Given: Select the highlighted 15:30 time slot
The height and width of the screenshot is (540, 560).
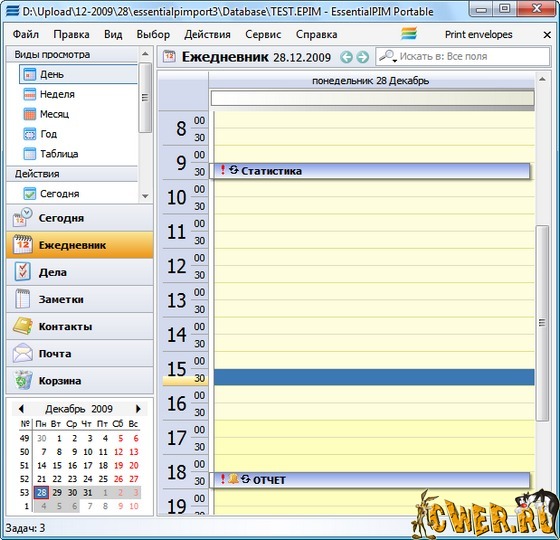Looking at the screenshot, I should pos(374,378).
